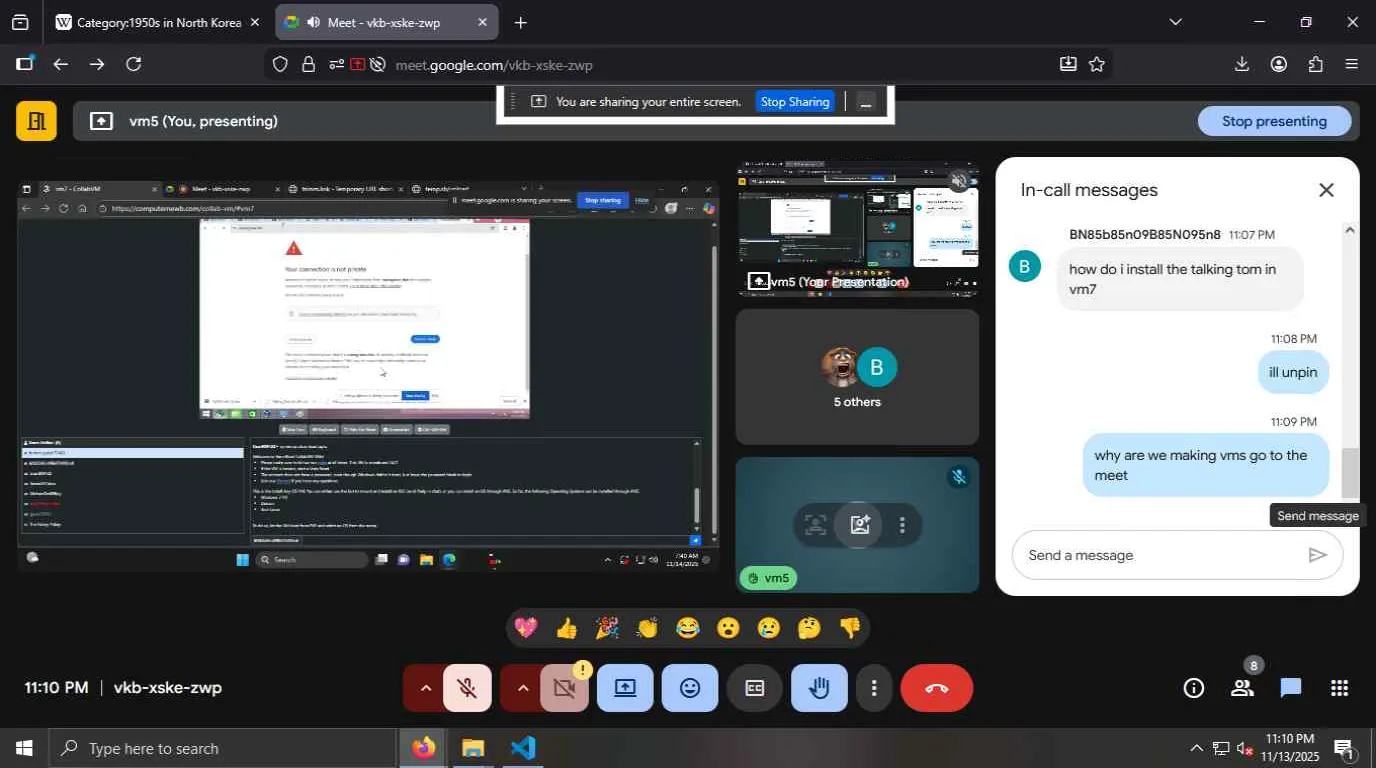This screenshot has height=768, width=1376.
Task: Open the present screen control
Action: point(625,688)
